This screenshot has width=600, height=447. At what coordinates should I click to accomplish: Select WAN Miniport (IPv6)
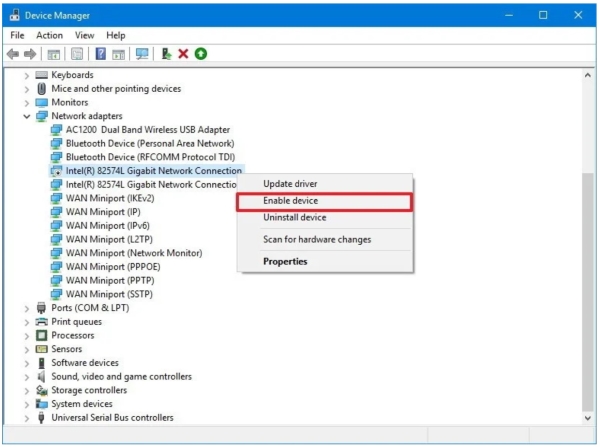tap(108, 226)
